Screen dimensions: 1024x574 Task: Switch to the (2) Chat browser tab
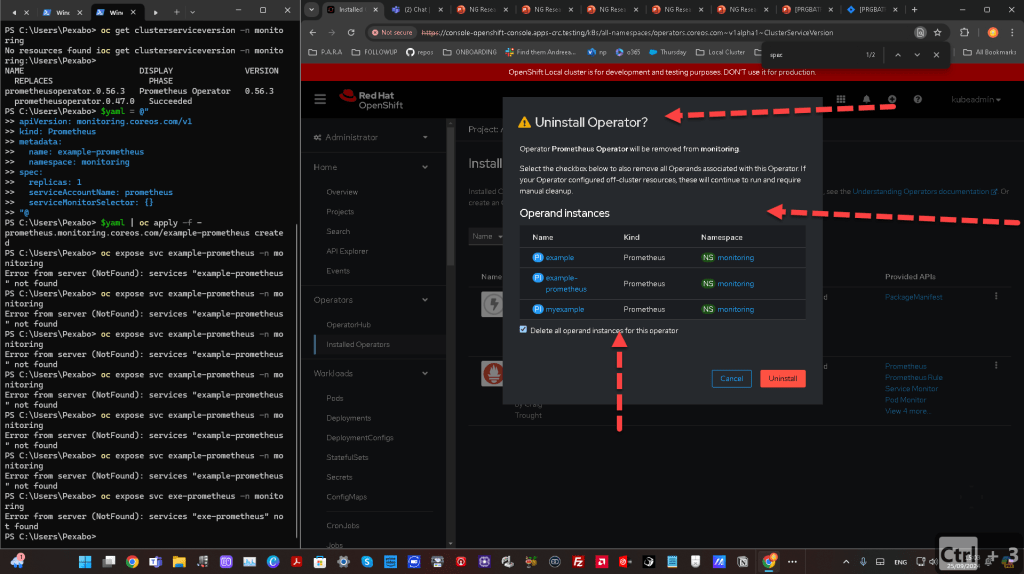[x=416, y=10]
